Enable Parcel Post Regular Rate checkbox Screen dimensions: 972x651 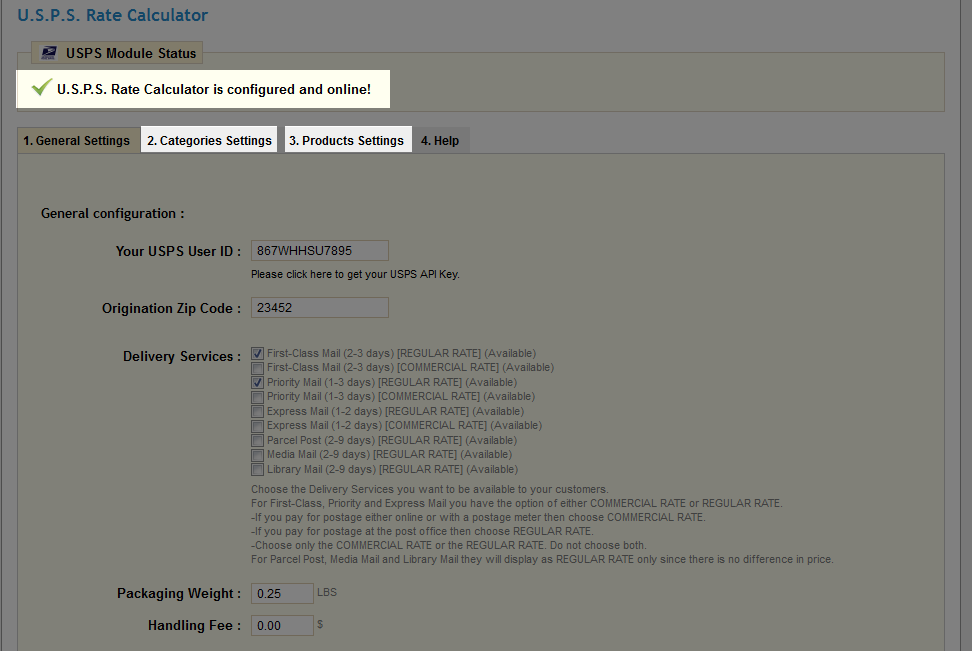tap(258, 441)
